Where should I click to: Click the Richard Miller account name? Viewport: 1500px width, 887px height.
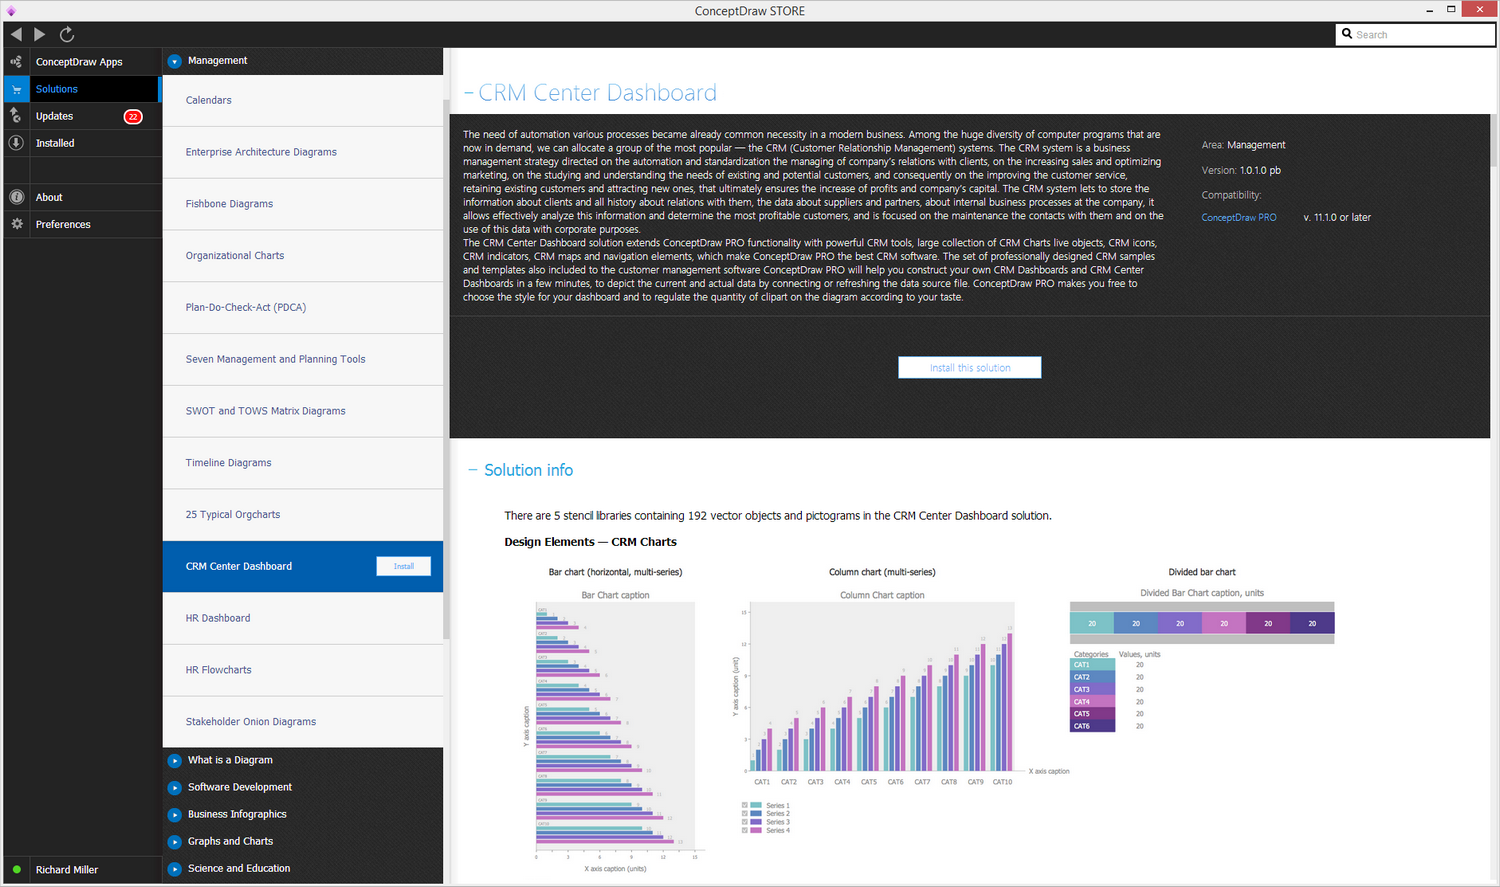pos(67,870)
